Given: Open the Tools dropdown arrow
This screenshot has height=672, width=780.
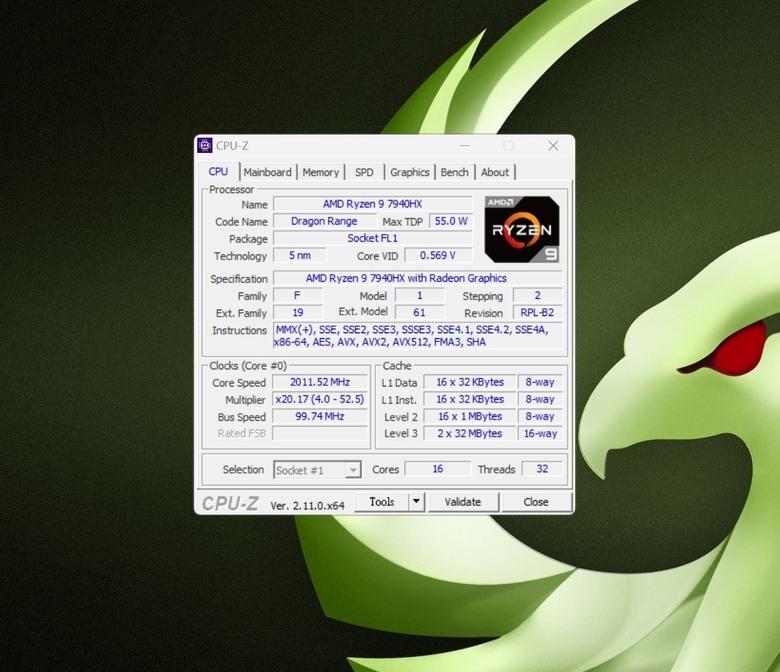Looking at the screenshot, I should click(x=416, y=501).
